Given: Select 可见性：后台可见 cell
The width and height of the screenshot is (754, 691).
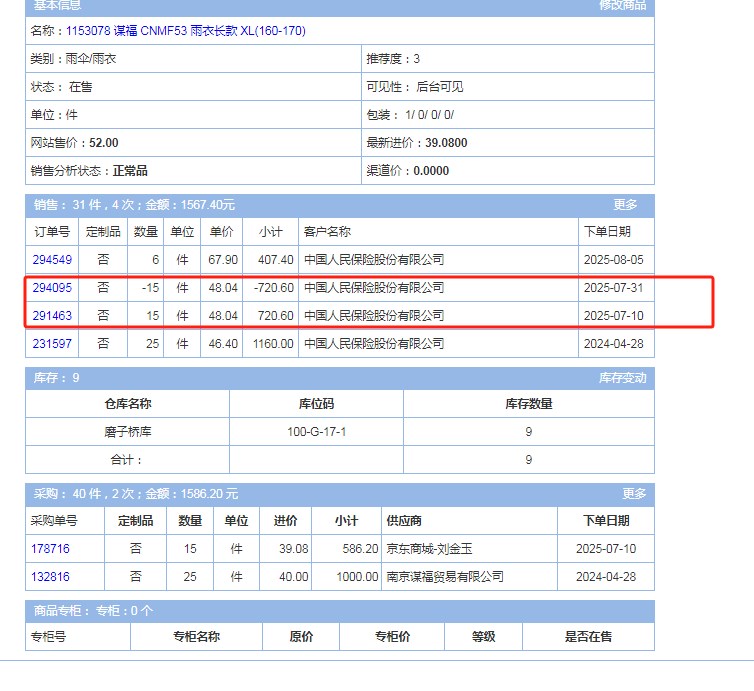Looking at the screenshot, I should pos(508,87).
